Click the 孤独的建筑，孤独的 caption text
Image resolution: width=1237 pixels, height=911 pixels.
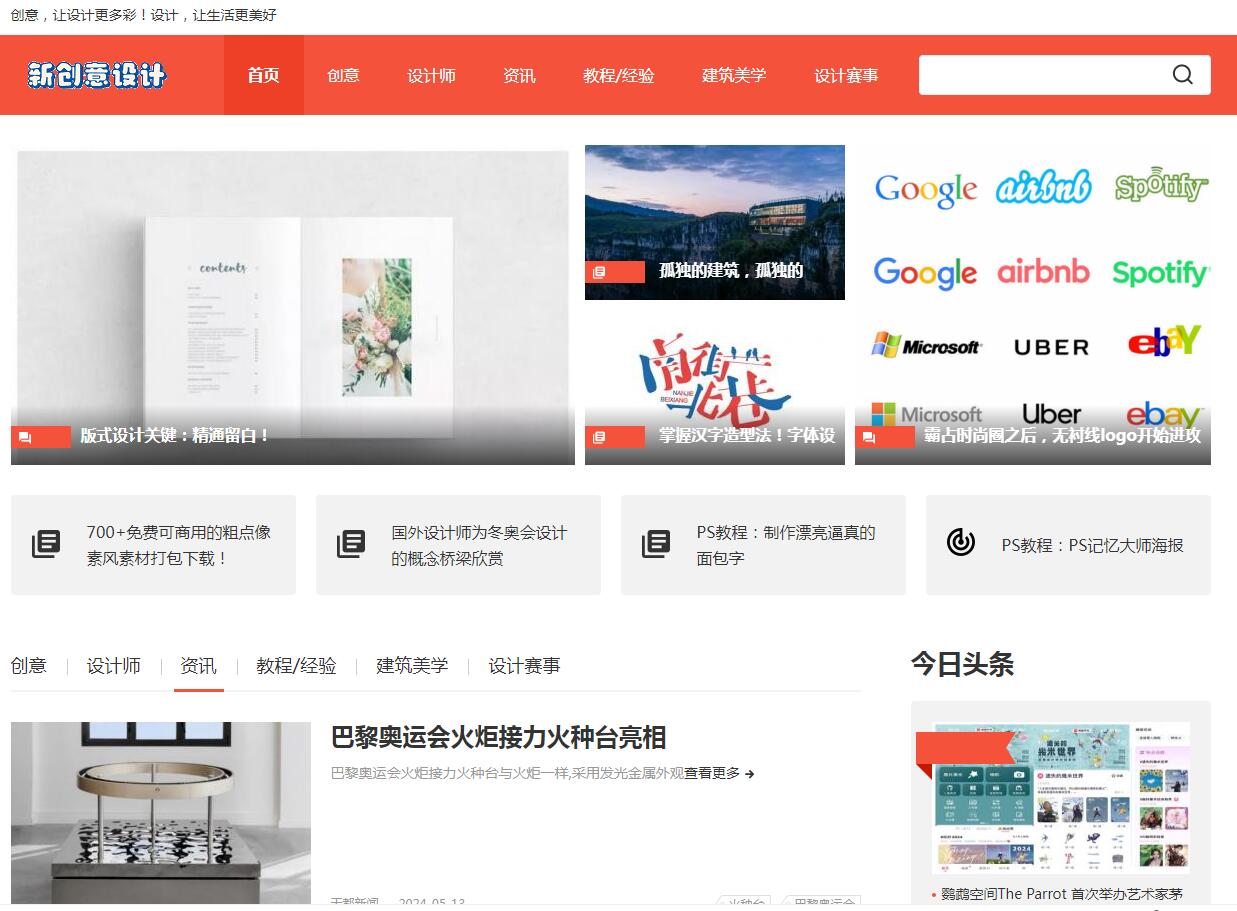pos(731,271)
